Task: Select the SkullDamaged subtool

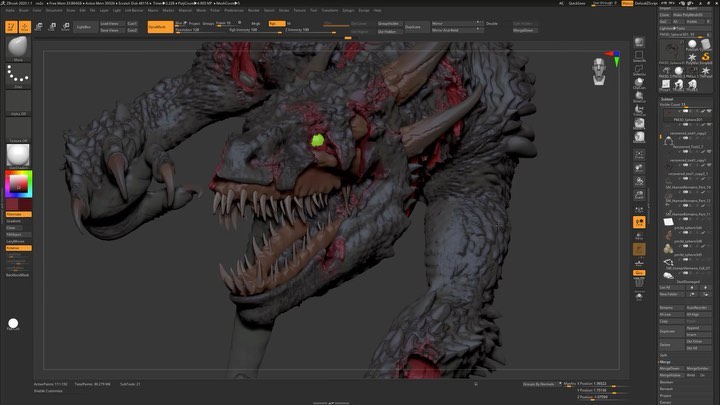Action: 686,278
